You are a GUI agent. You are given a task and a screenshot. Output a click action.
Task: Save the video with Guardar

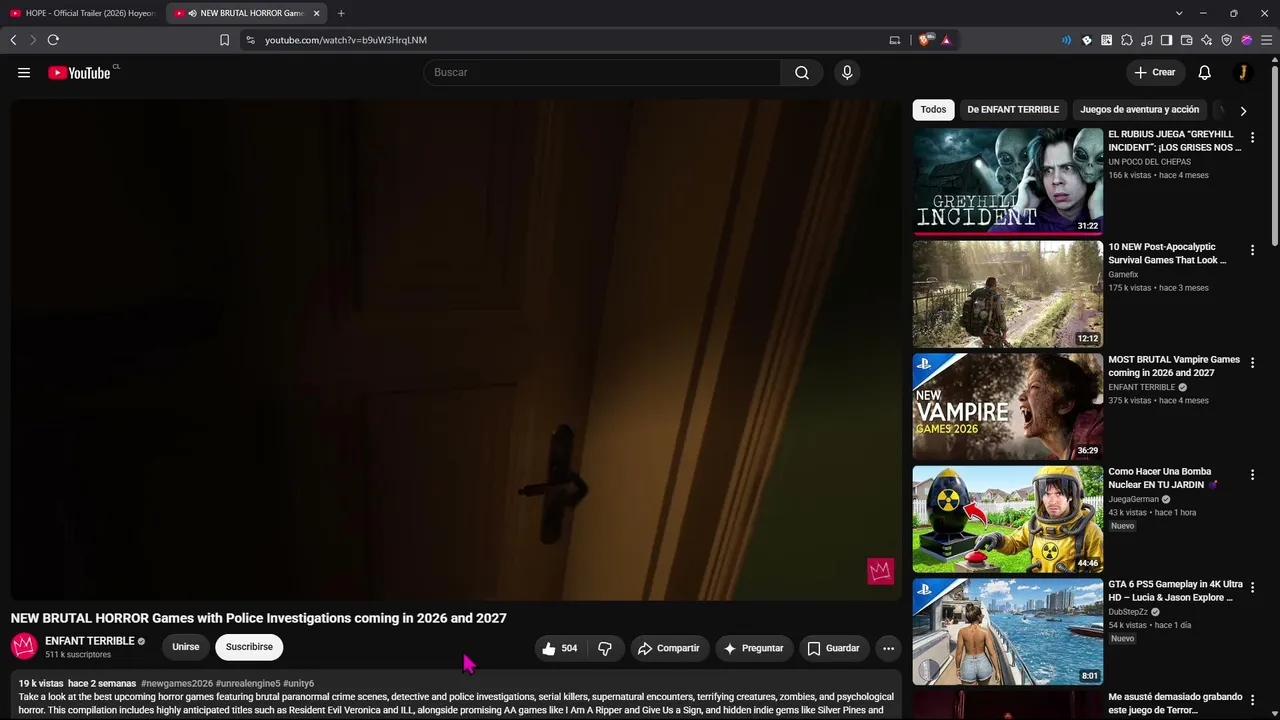click(x=833, y=648)
